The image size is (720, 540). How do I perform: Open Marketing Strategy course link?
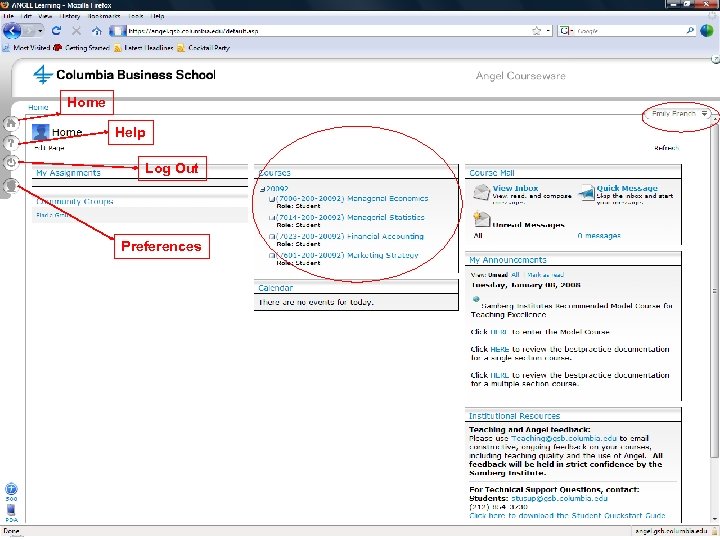coord(347,255)
